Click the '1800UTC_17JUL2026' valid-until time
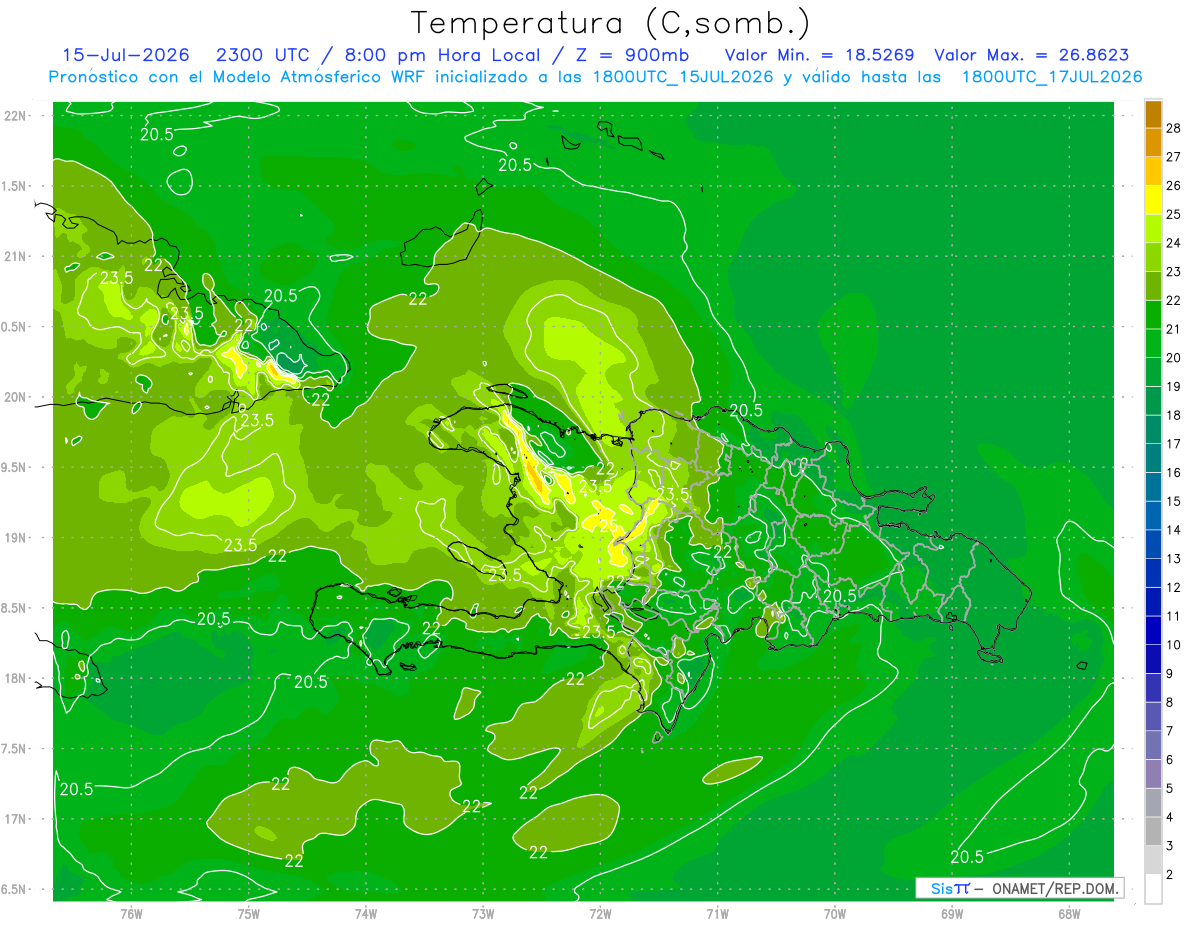Image resolution: width=1200 pixels, height=927 pixels. pos(1052,77)
